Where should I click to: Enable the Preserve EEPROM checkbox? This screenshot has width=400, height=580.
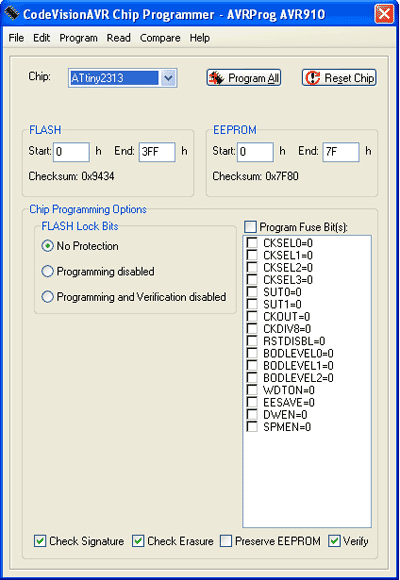click(x=226, y=541)
